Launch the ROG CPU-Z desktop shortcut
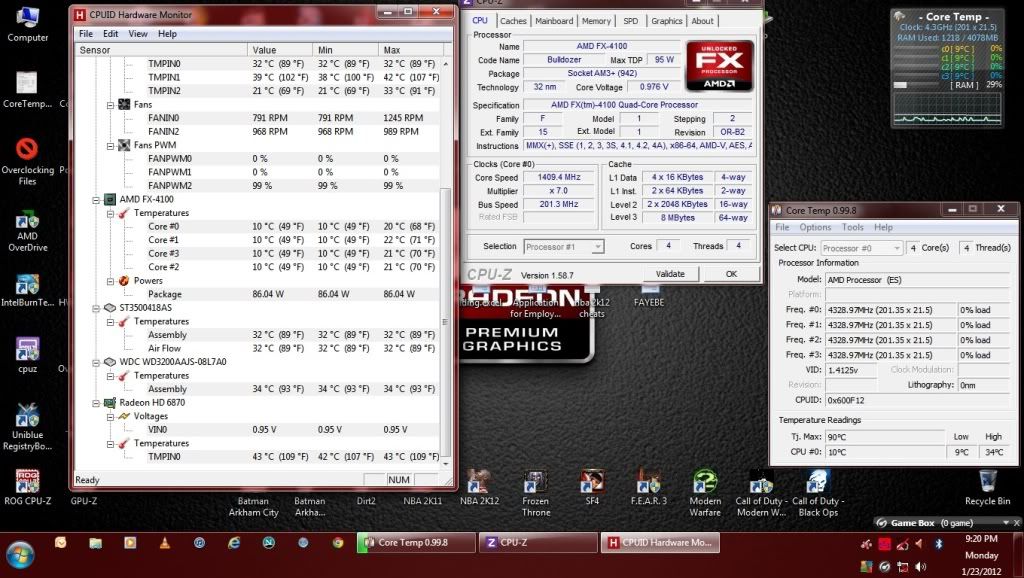Screen dimensions: 1024x578 (x=27, y=488)
